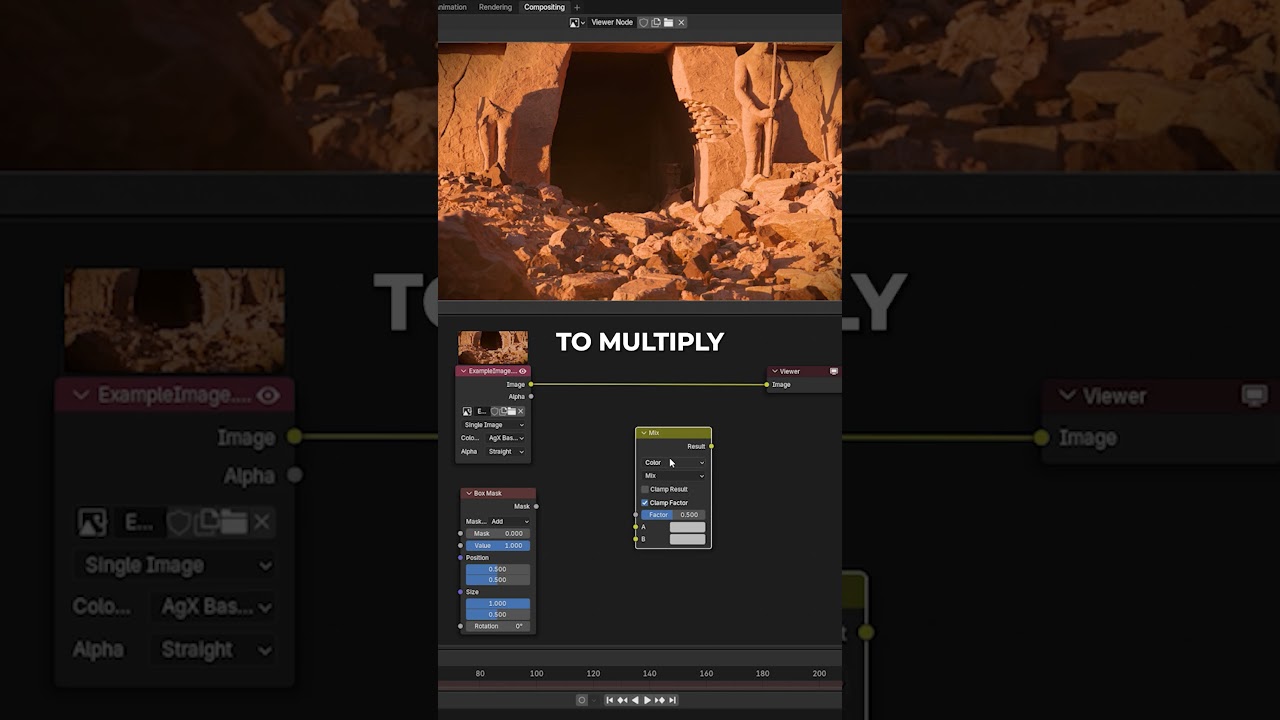Click the Viewer node monitor icon
Image resolution: width=1280 pixels, height=720 pixels.
click(x=834, y=371)
